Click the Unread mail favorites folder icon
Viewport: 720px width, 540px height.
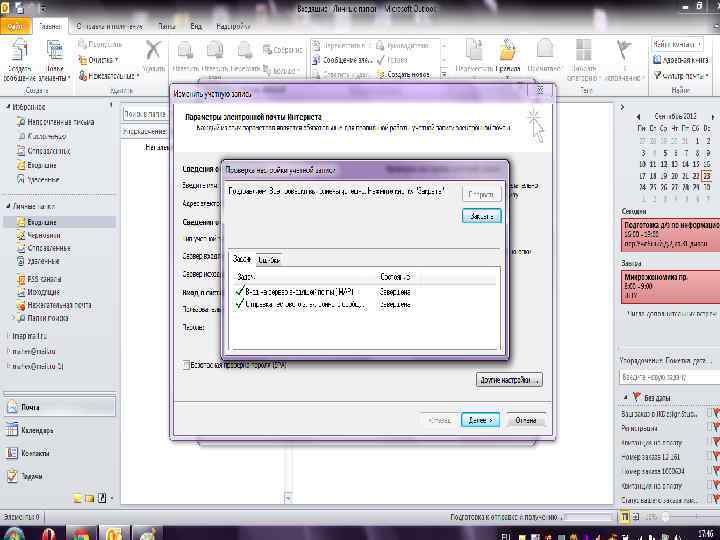tap(20, 122)
